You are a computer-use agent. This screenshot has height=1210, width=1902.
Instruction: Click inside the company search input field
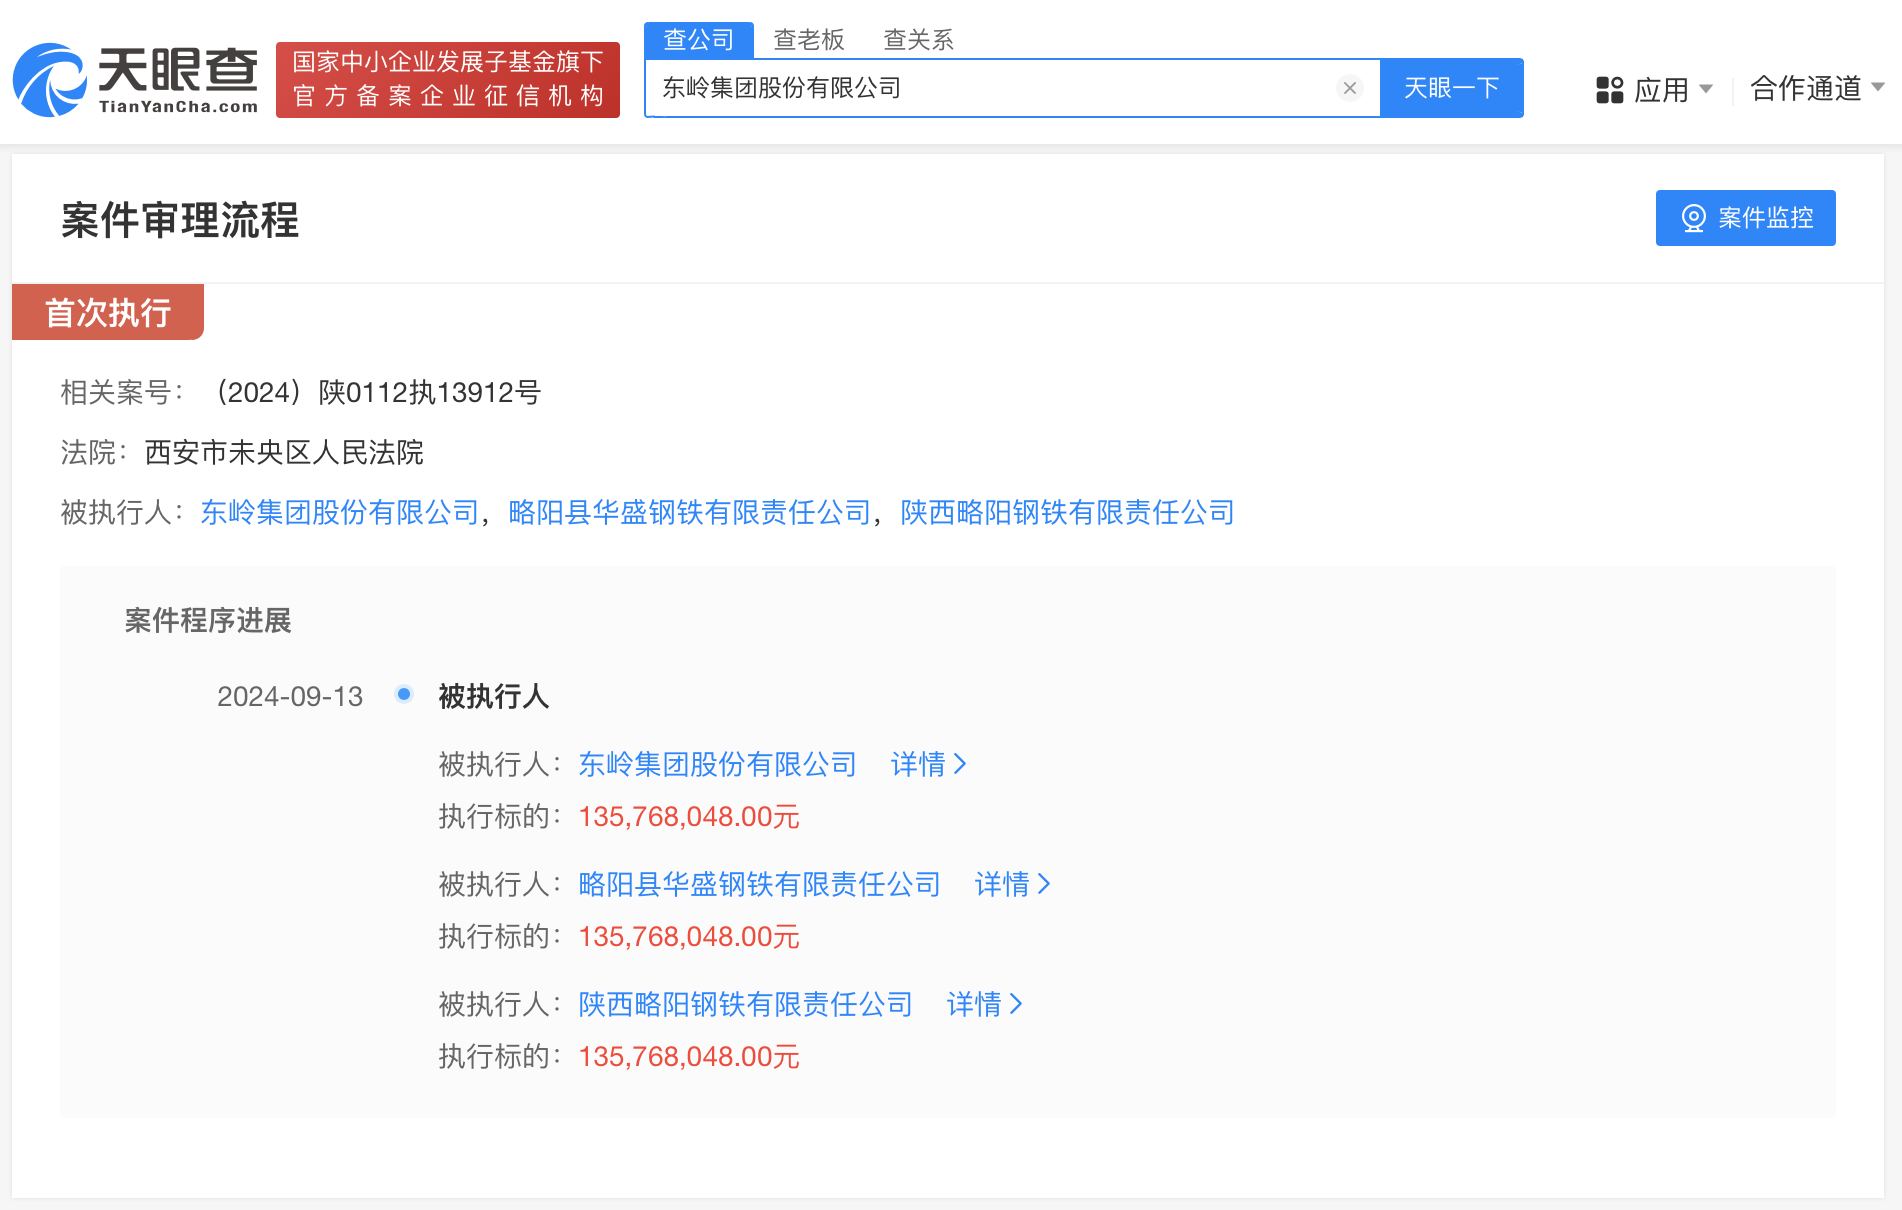click(x=1000, y=88)
